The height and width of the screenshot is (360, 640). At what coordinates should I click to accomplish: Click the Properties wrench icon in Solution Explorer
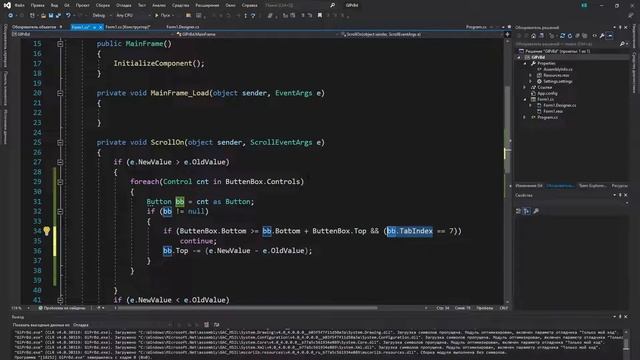[x=602, y=36]
